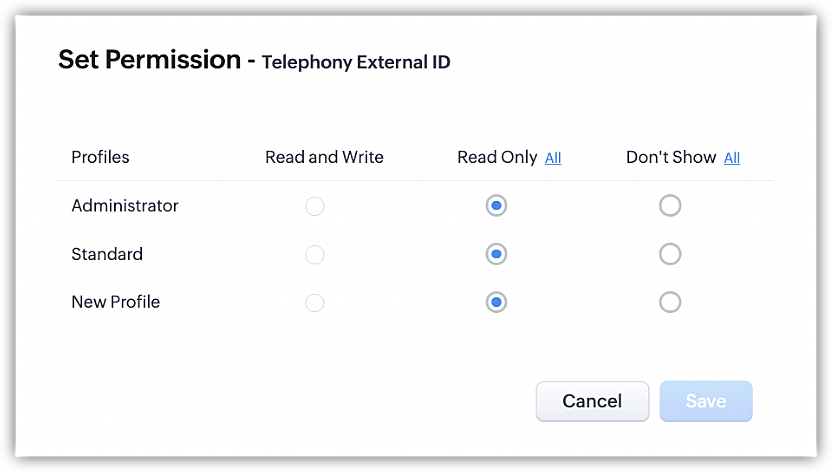Click the Read Only column header text
This screenshot has height=472, width=832.
click(x=497, y=157)
